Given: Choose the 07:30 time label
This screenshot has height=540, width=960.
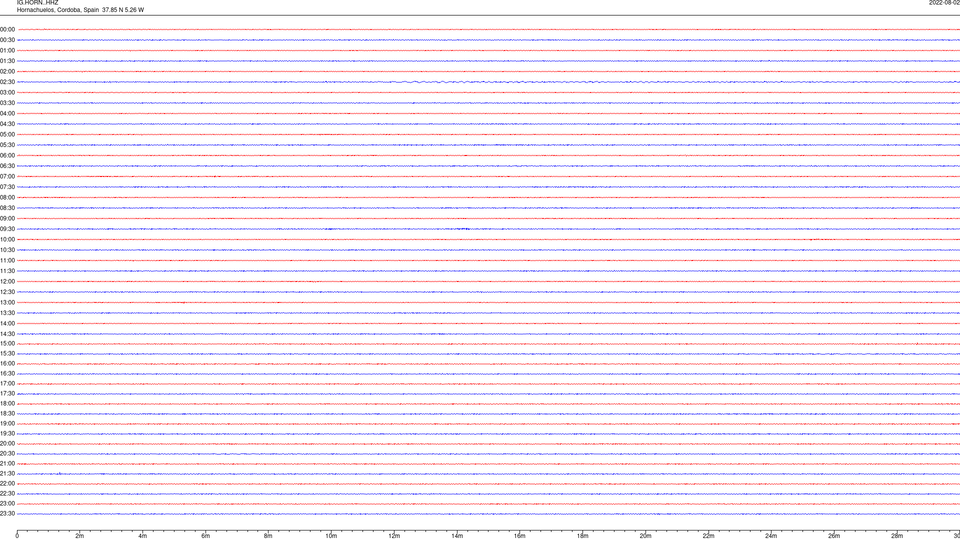Looking at the screenshot, I should (7, 187).
